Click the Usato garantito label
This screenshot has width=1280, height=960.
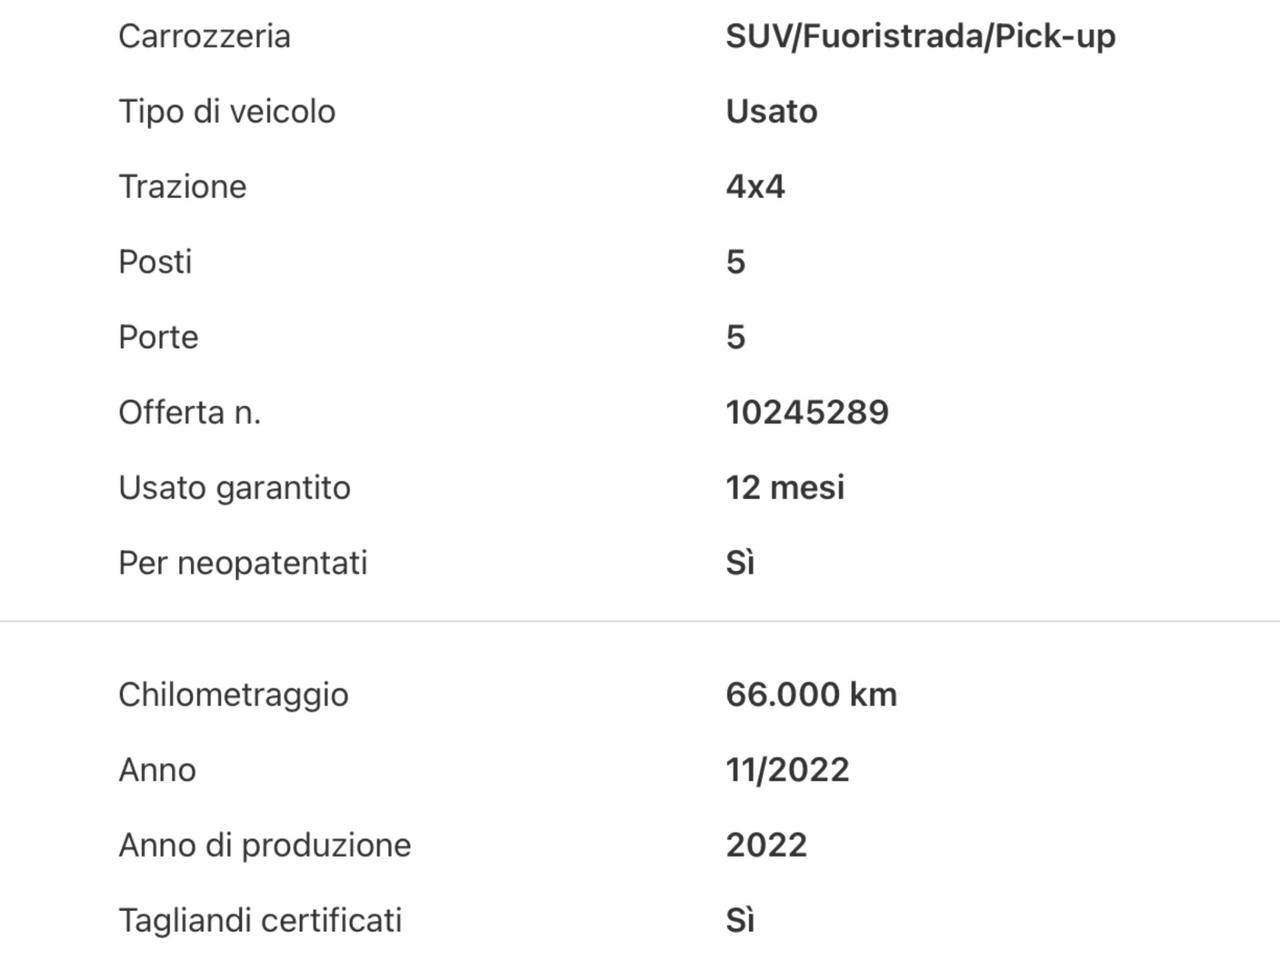coord(234,487)
